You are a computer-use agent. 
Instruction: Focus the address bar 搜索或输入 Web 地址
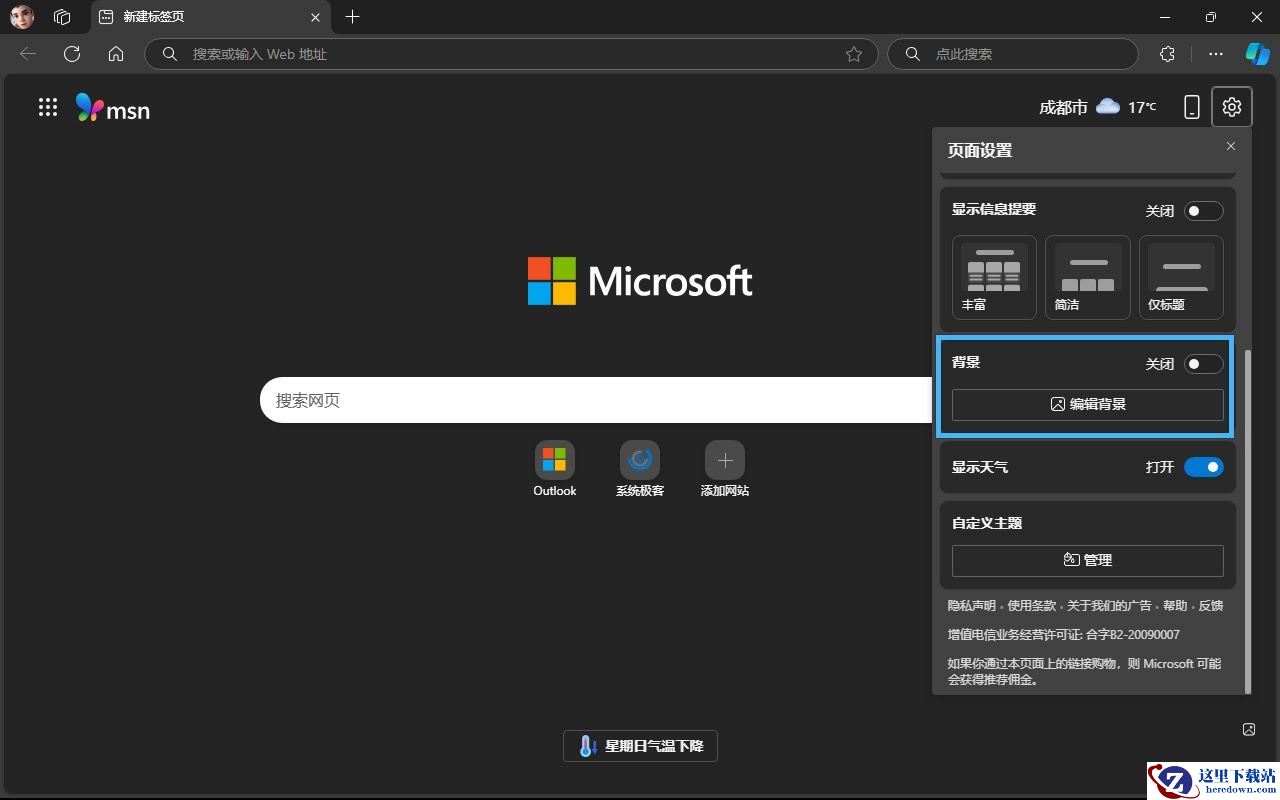[511, 54]
